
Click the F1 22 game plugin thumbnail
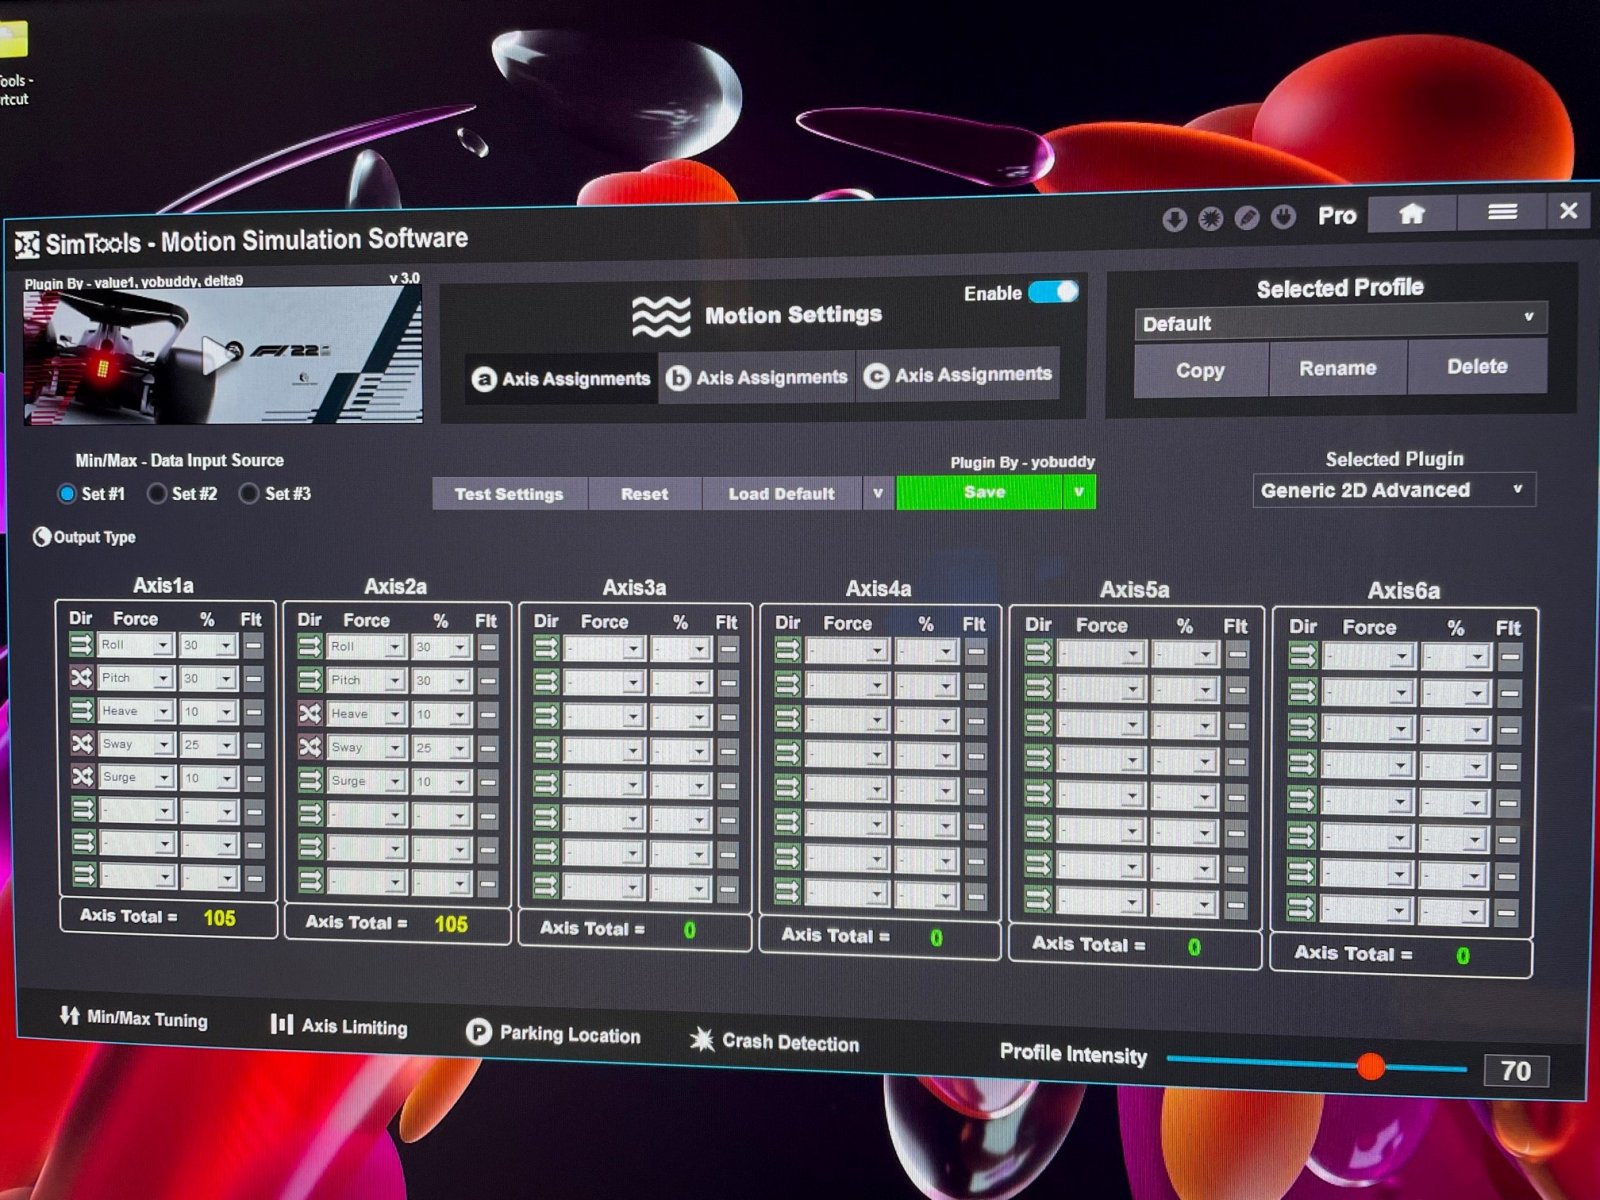(222, 355)
